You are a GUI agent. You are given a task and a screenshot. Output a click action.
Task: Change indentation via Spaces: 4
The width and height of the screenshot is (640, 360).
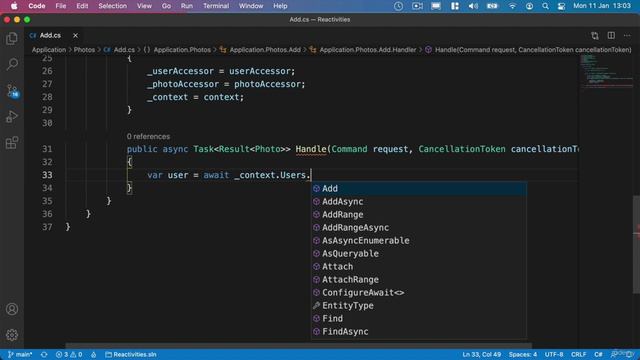523,354
